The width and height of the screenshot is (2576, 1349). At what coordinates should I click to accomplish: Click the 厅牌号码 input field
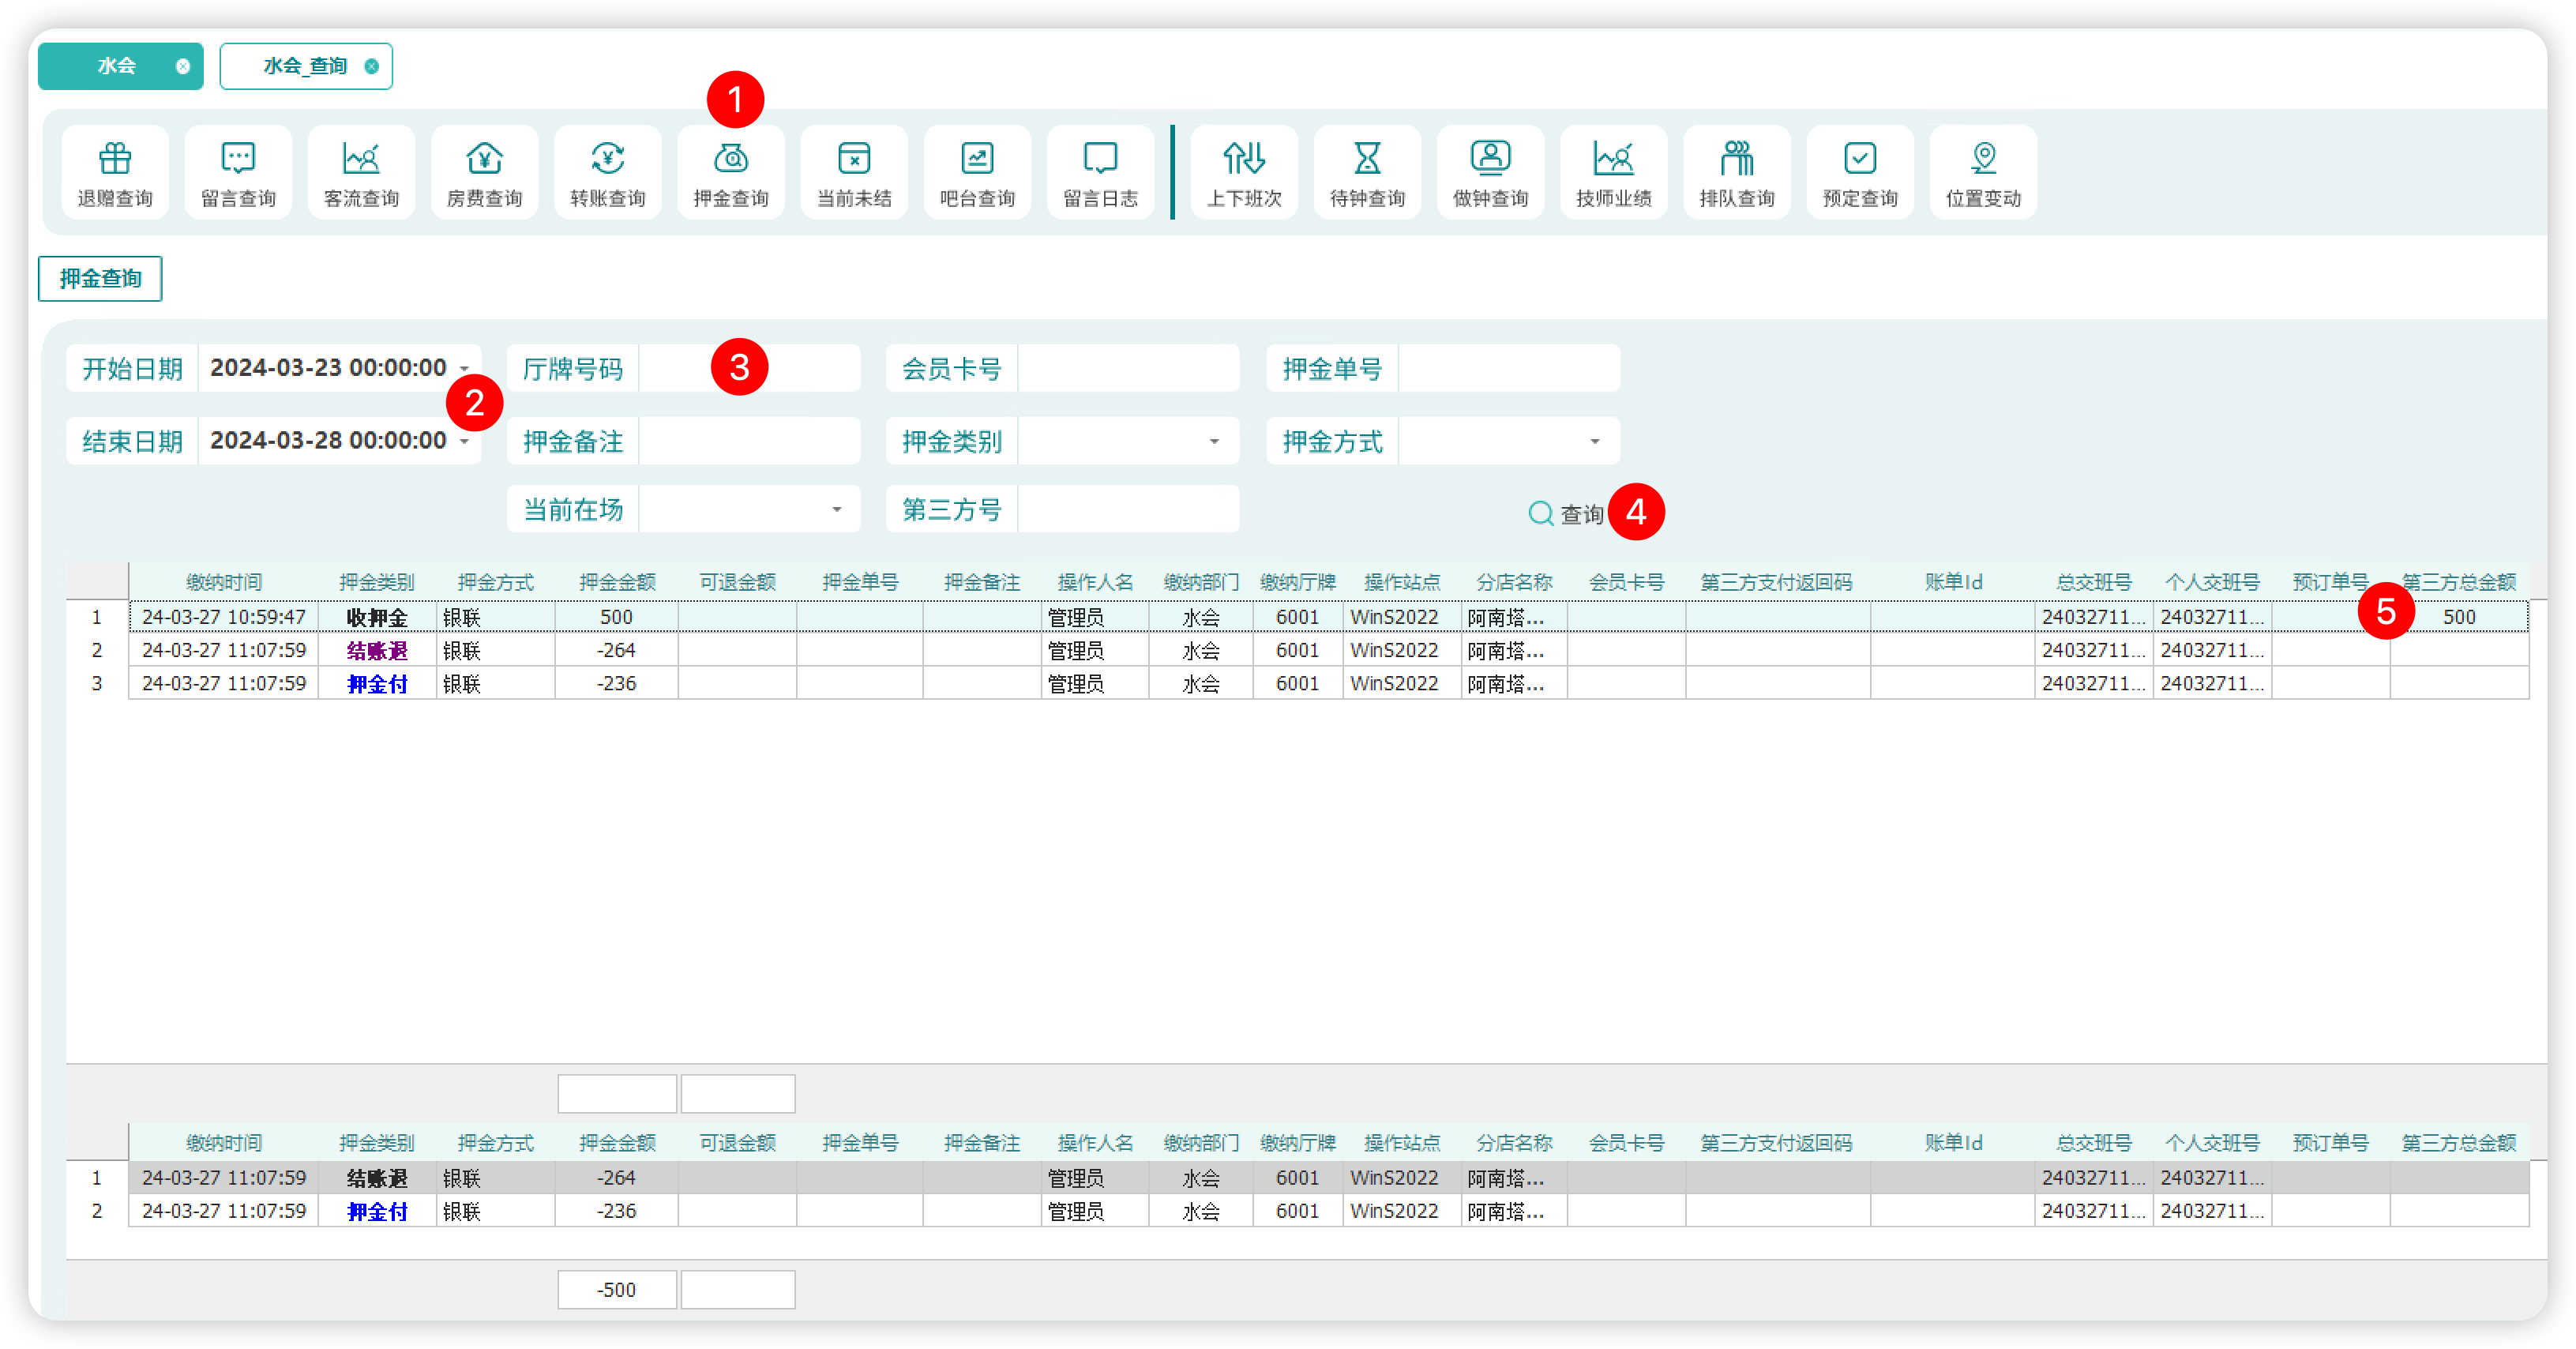749,369
